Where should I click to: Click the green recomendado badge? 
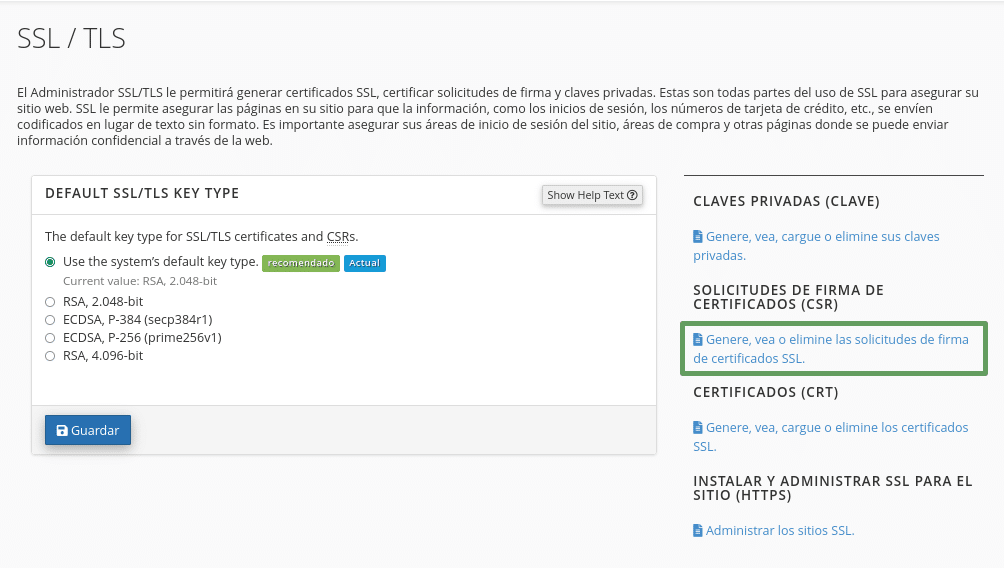pos(301,263)
